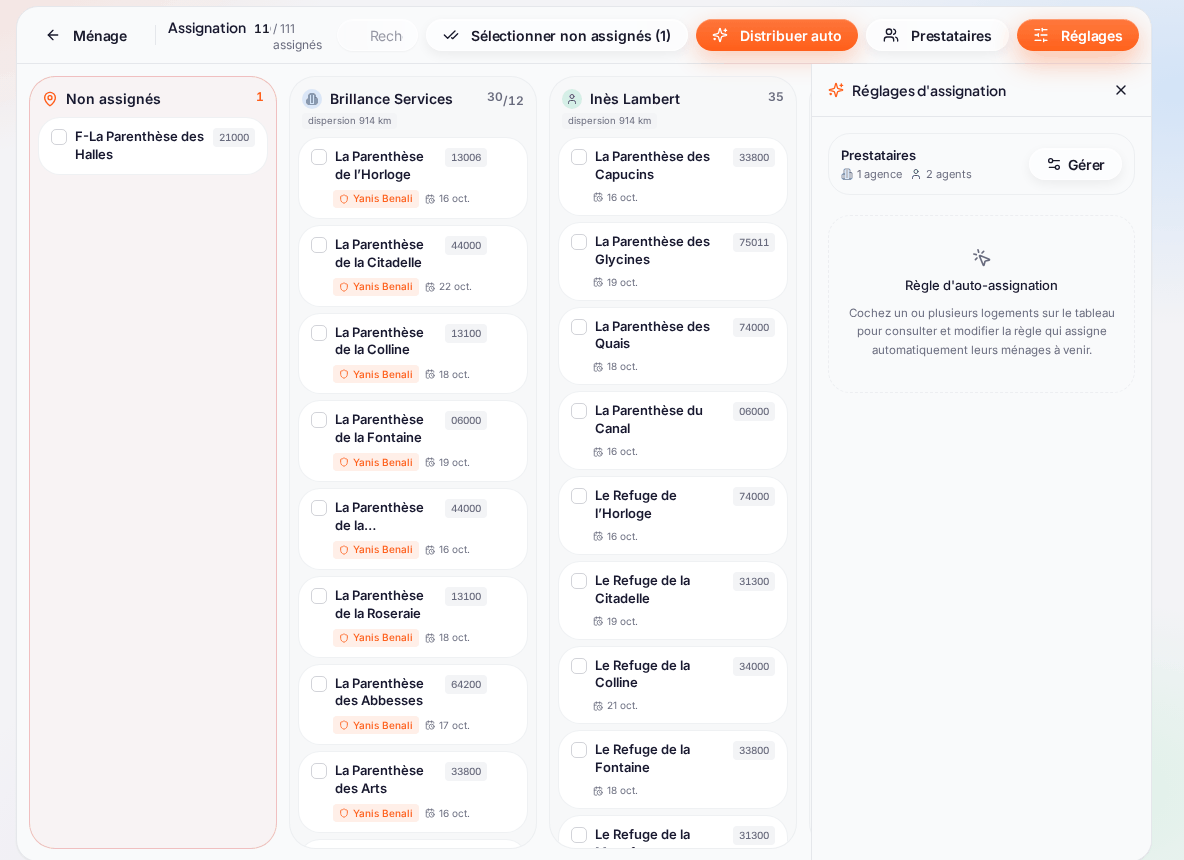This screenshot has width=1184, height=860.
Task: Click postal code 75011 badge
Action: [x=754, y=242]
